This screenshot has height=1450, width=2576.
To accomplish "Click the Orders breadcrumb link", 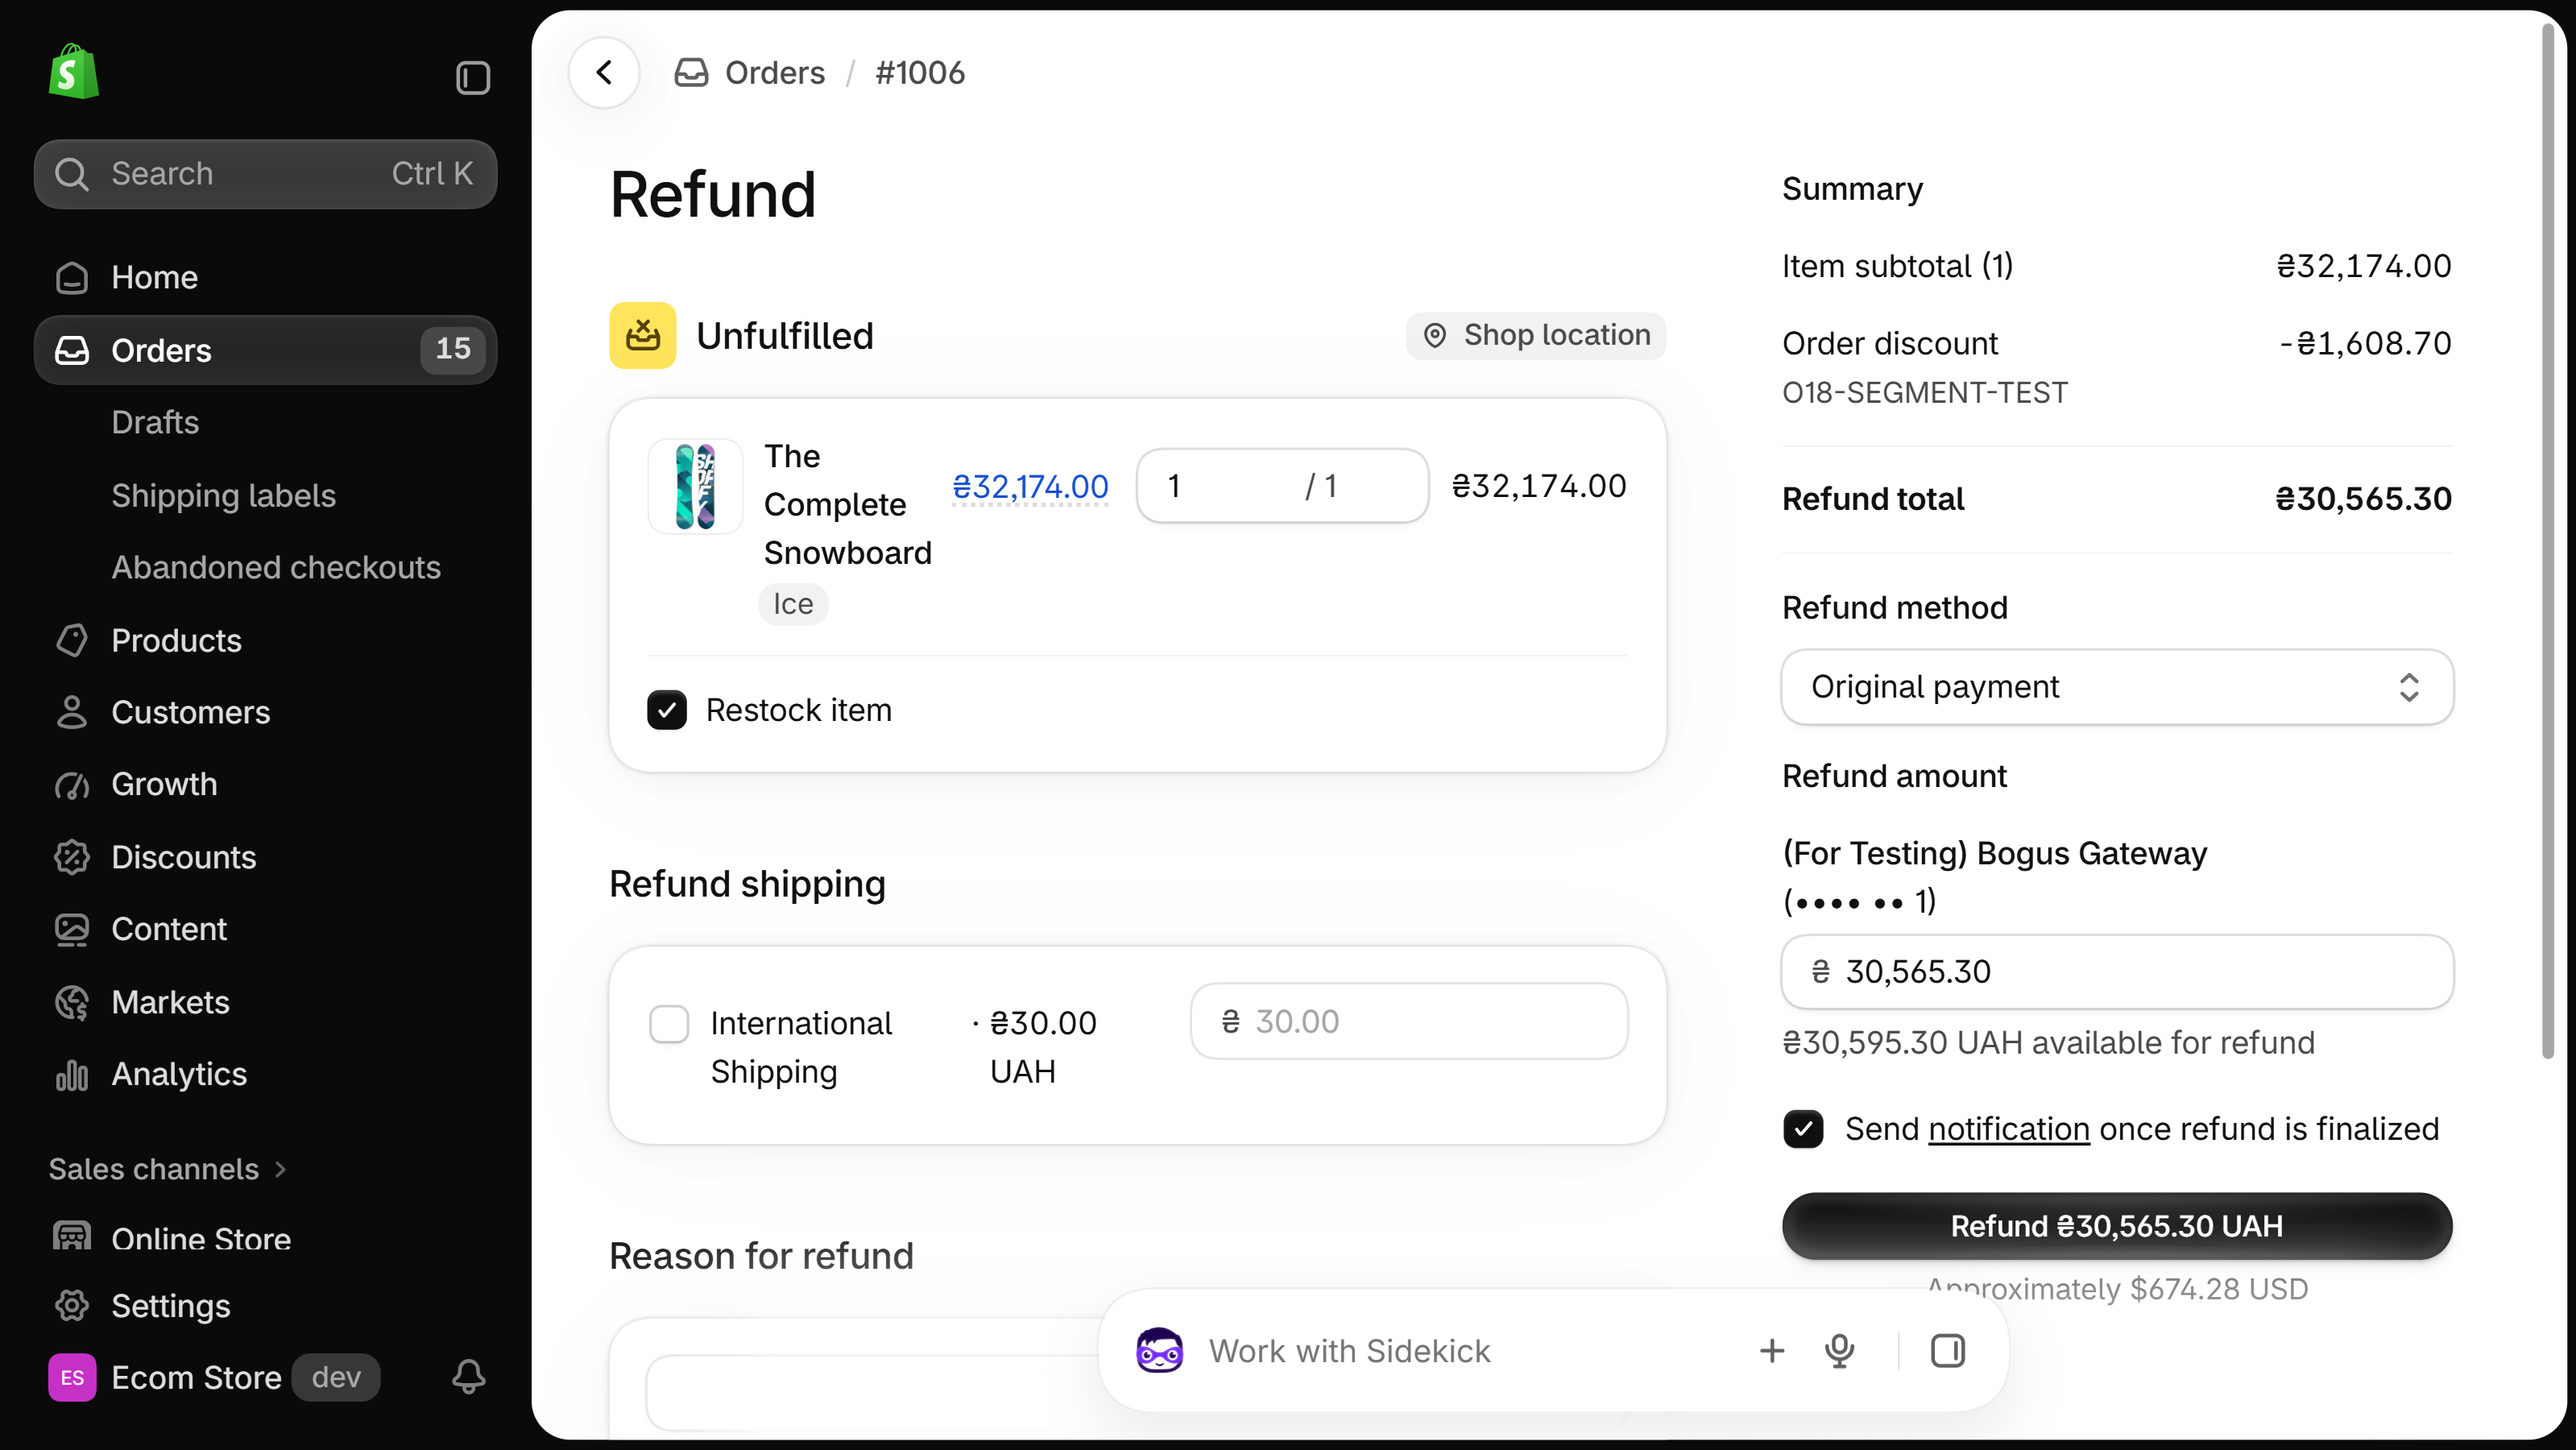I will 775,72.
